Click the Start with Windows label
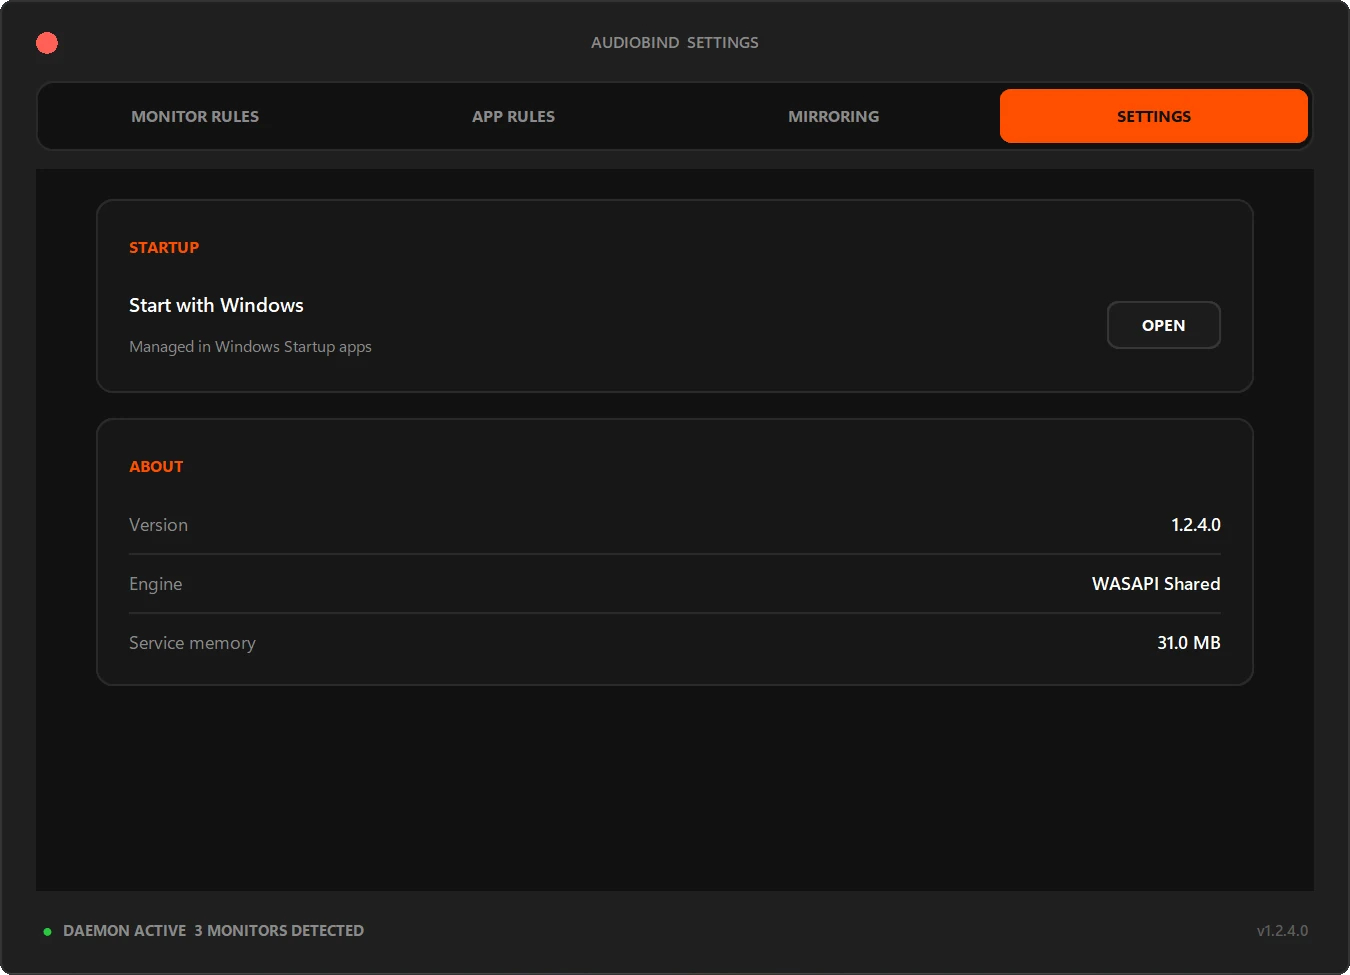 click(x=216, y=305)
